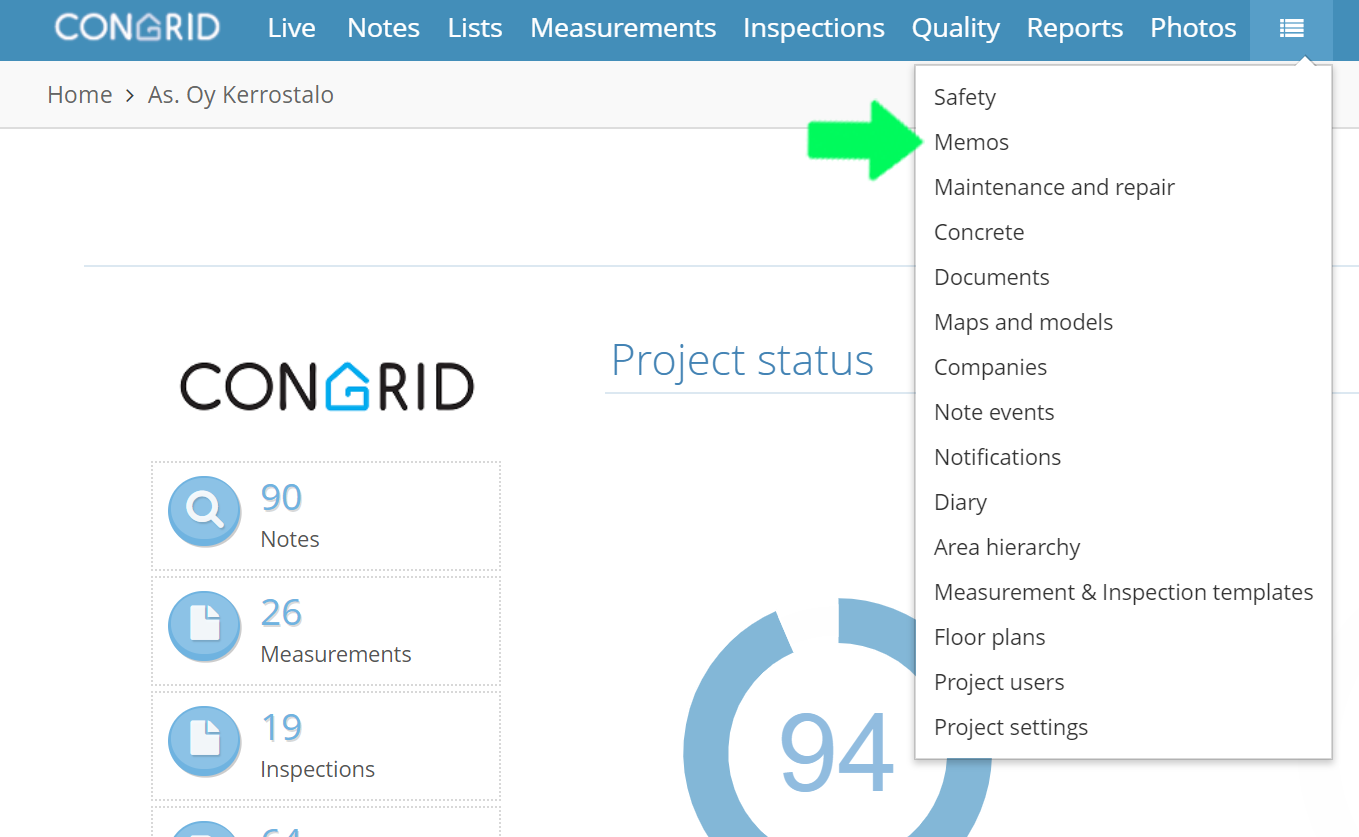Open Memos from the dropdown menu
The width and height of the screenshot is (1359, 837).
pos(971,142)
